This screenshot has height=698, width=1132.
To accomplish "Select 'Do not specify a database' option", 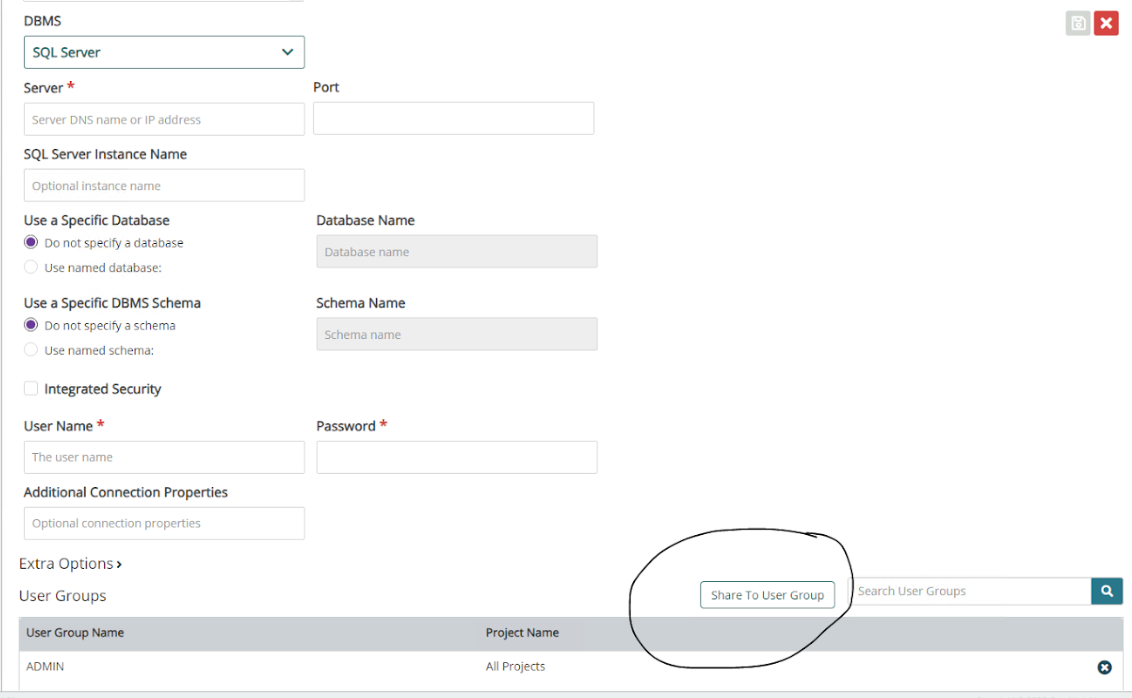I will [x=31, y=243].
